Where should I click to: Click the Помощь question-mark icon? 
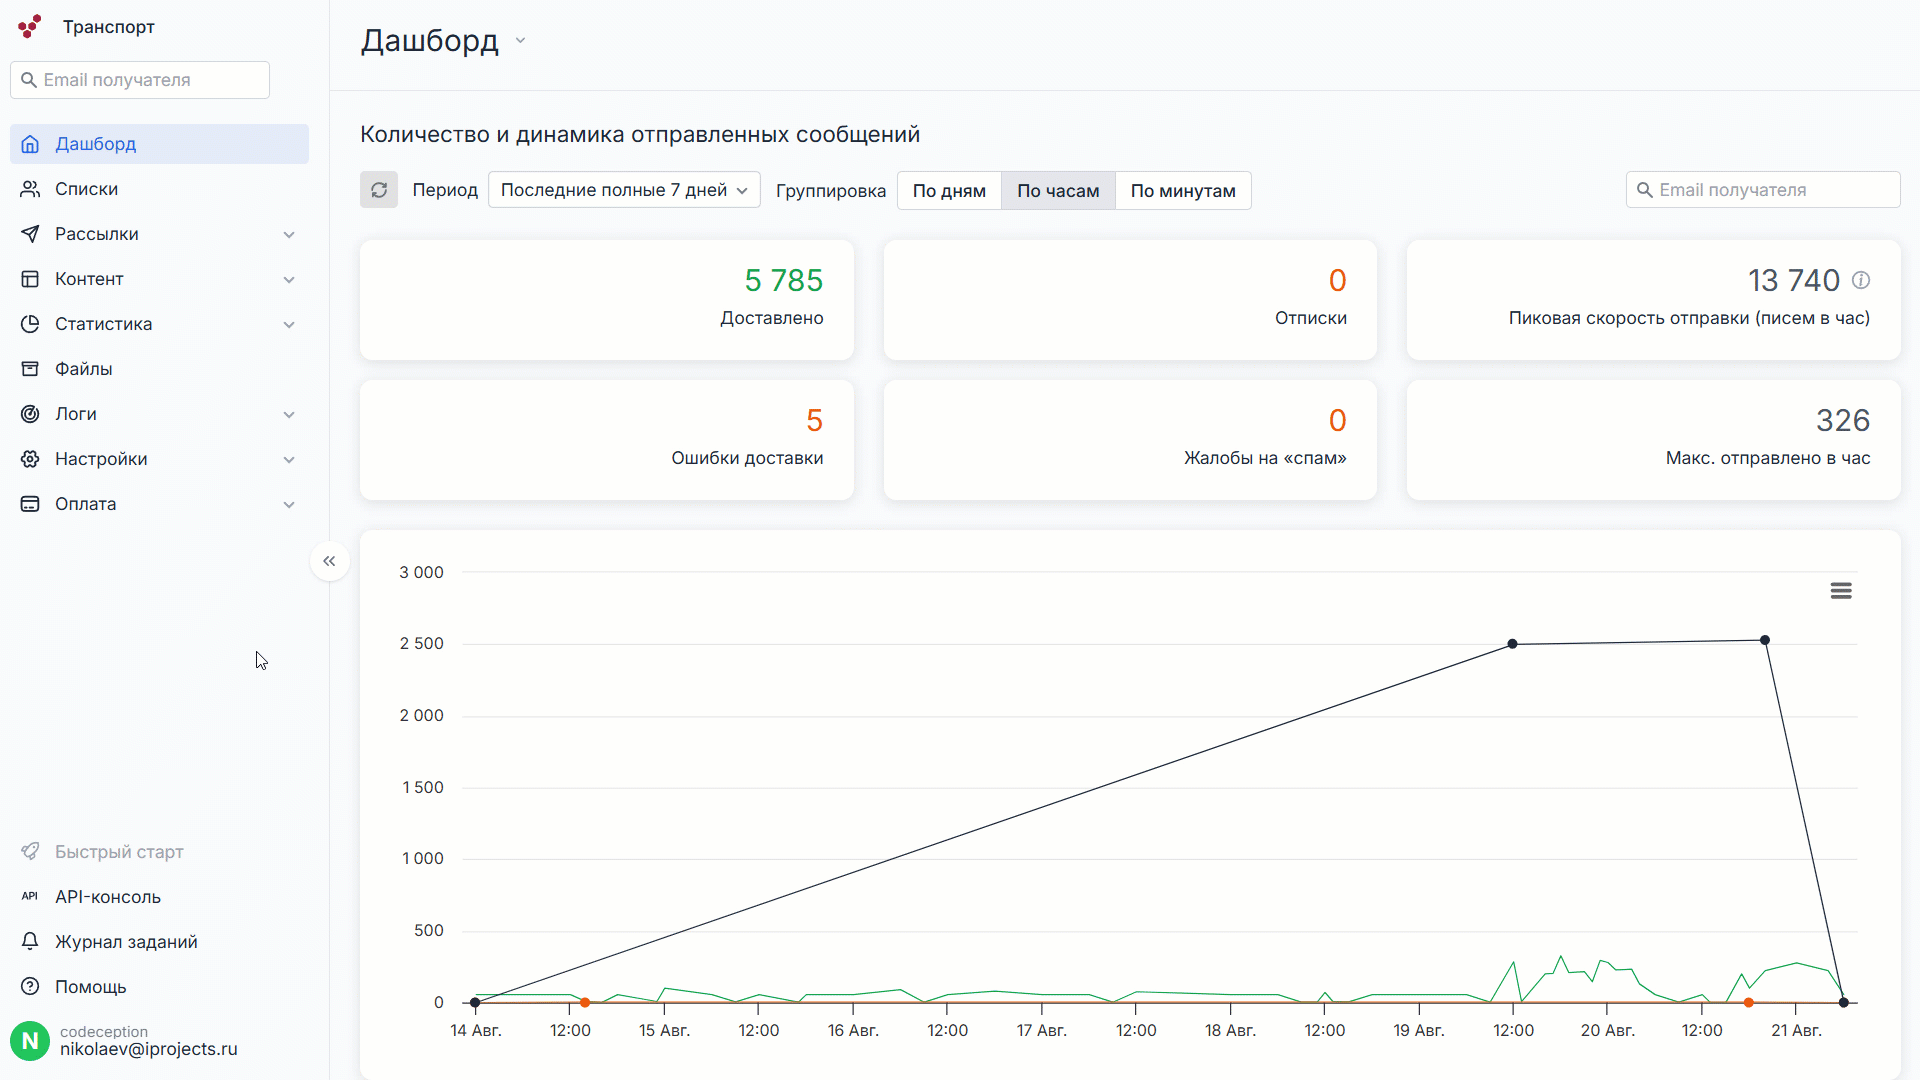click(x=30, y=987)
